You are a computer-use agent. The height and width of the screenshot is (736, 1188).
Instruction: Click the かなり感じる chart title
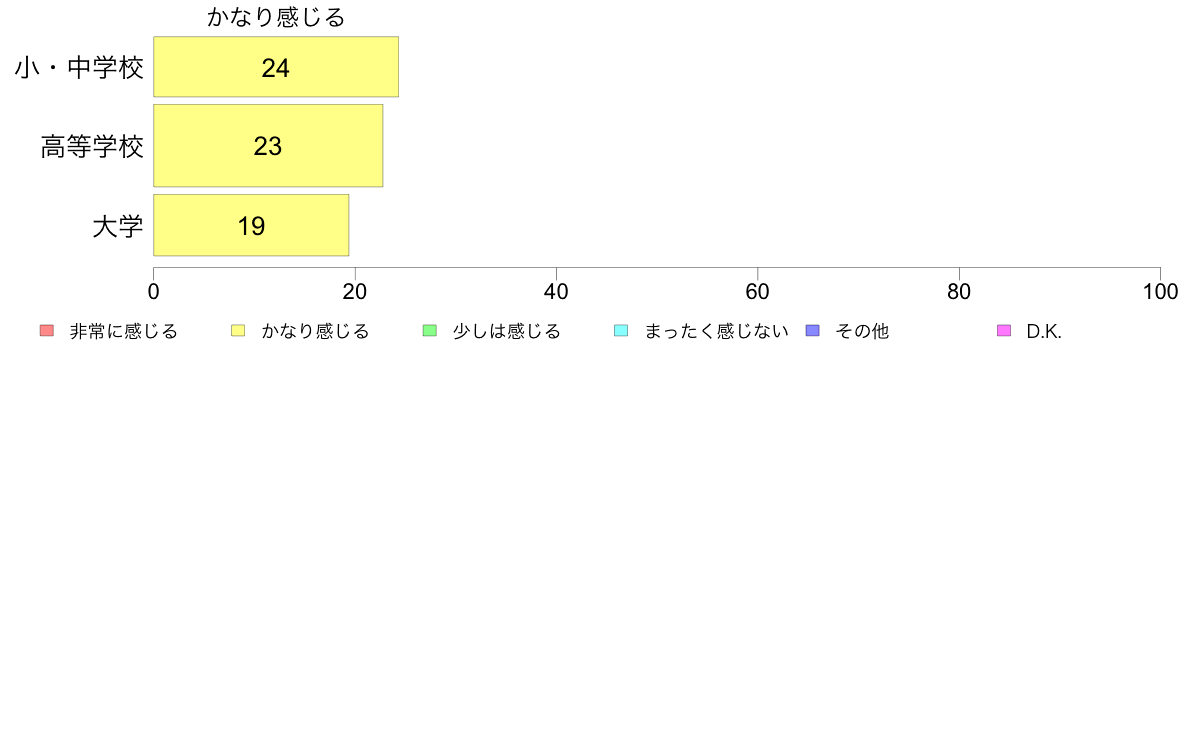click(x=276, y=17)
